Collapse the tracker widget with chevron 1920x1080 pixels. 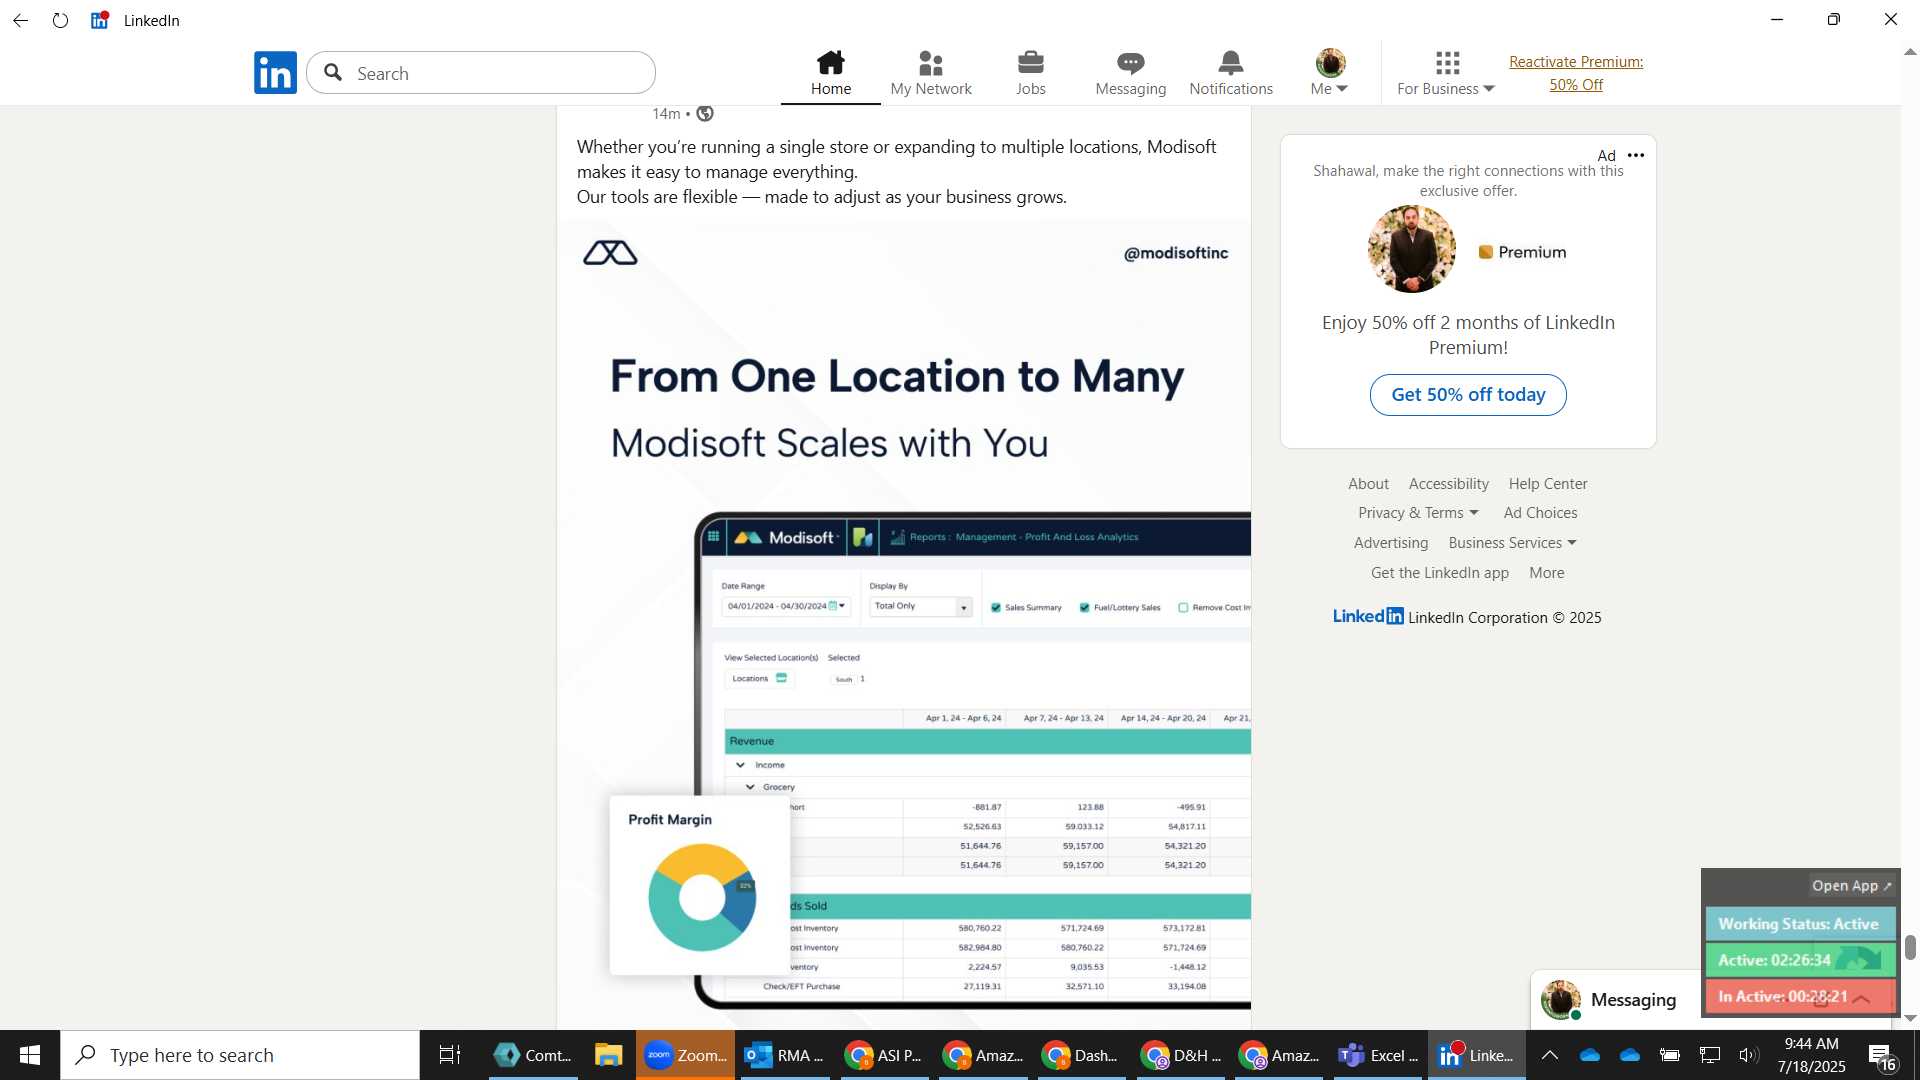1862,998
